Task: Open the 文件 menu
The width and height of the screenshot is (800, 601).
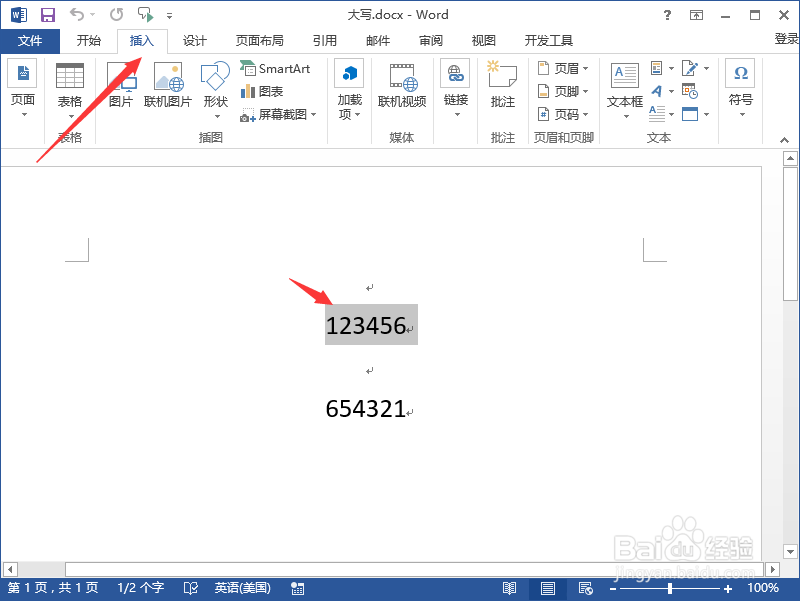Action: pyautogui.click(x=30, y=41)
